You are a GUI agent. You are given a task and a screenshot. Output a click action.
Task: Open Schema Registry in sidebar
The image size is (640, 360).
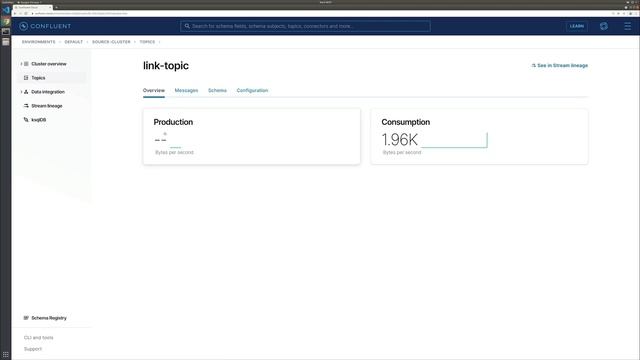[x=49, y=318]
